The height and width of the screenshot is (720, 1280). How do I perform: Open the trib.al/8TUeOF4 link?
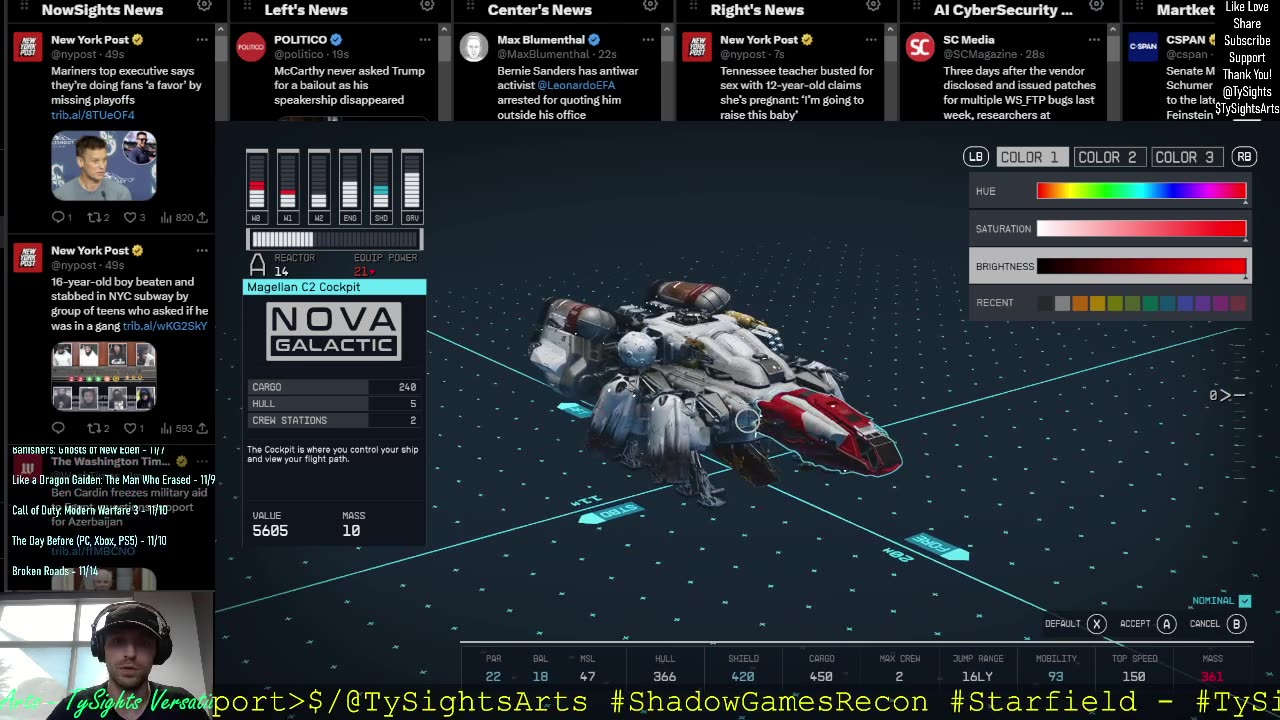93,115
